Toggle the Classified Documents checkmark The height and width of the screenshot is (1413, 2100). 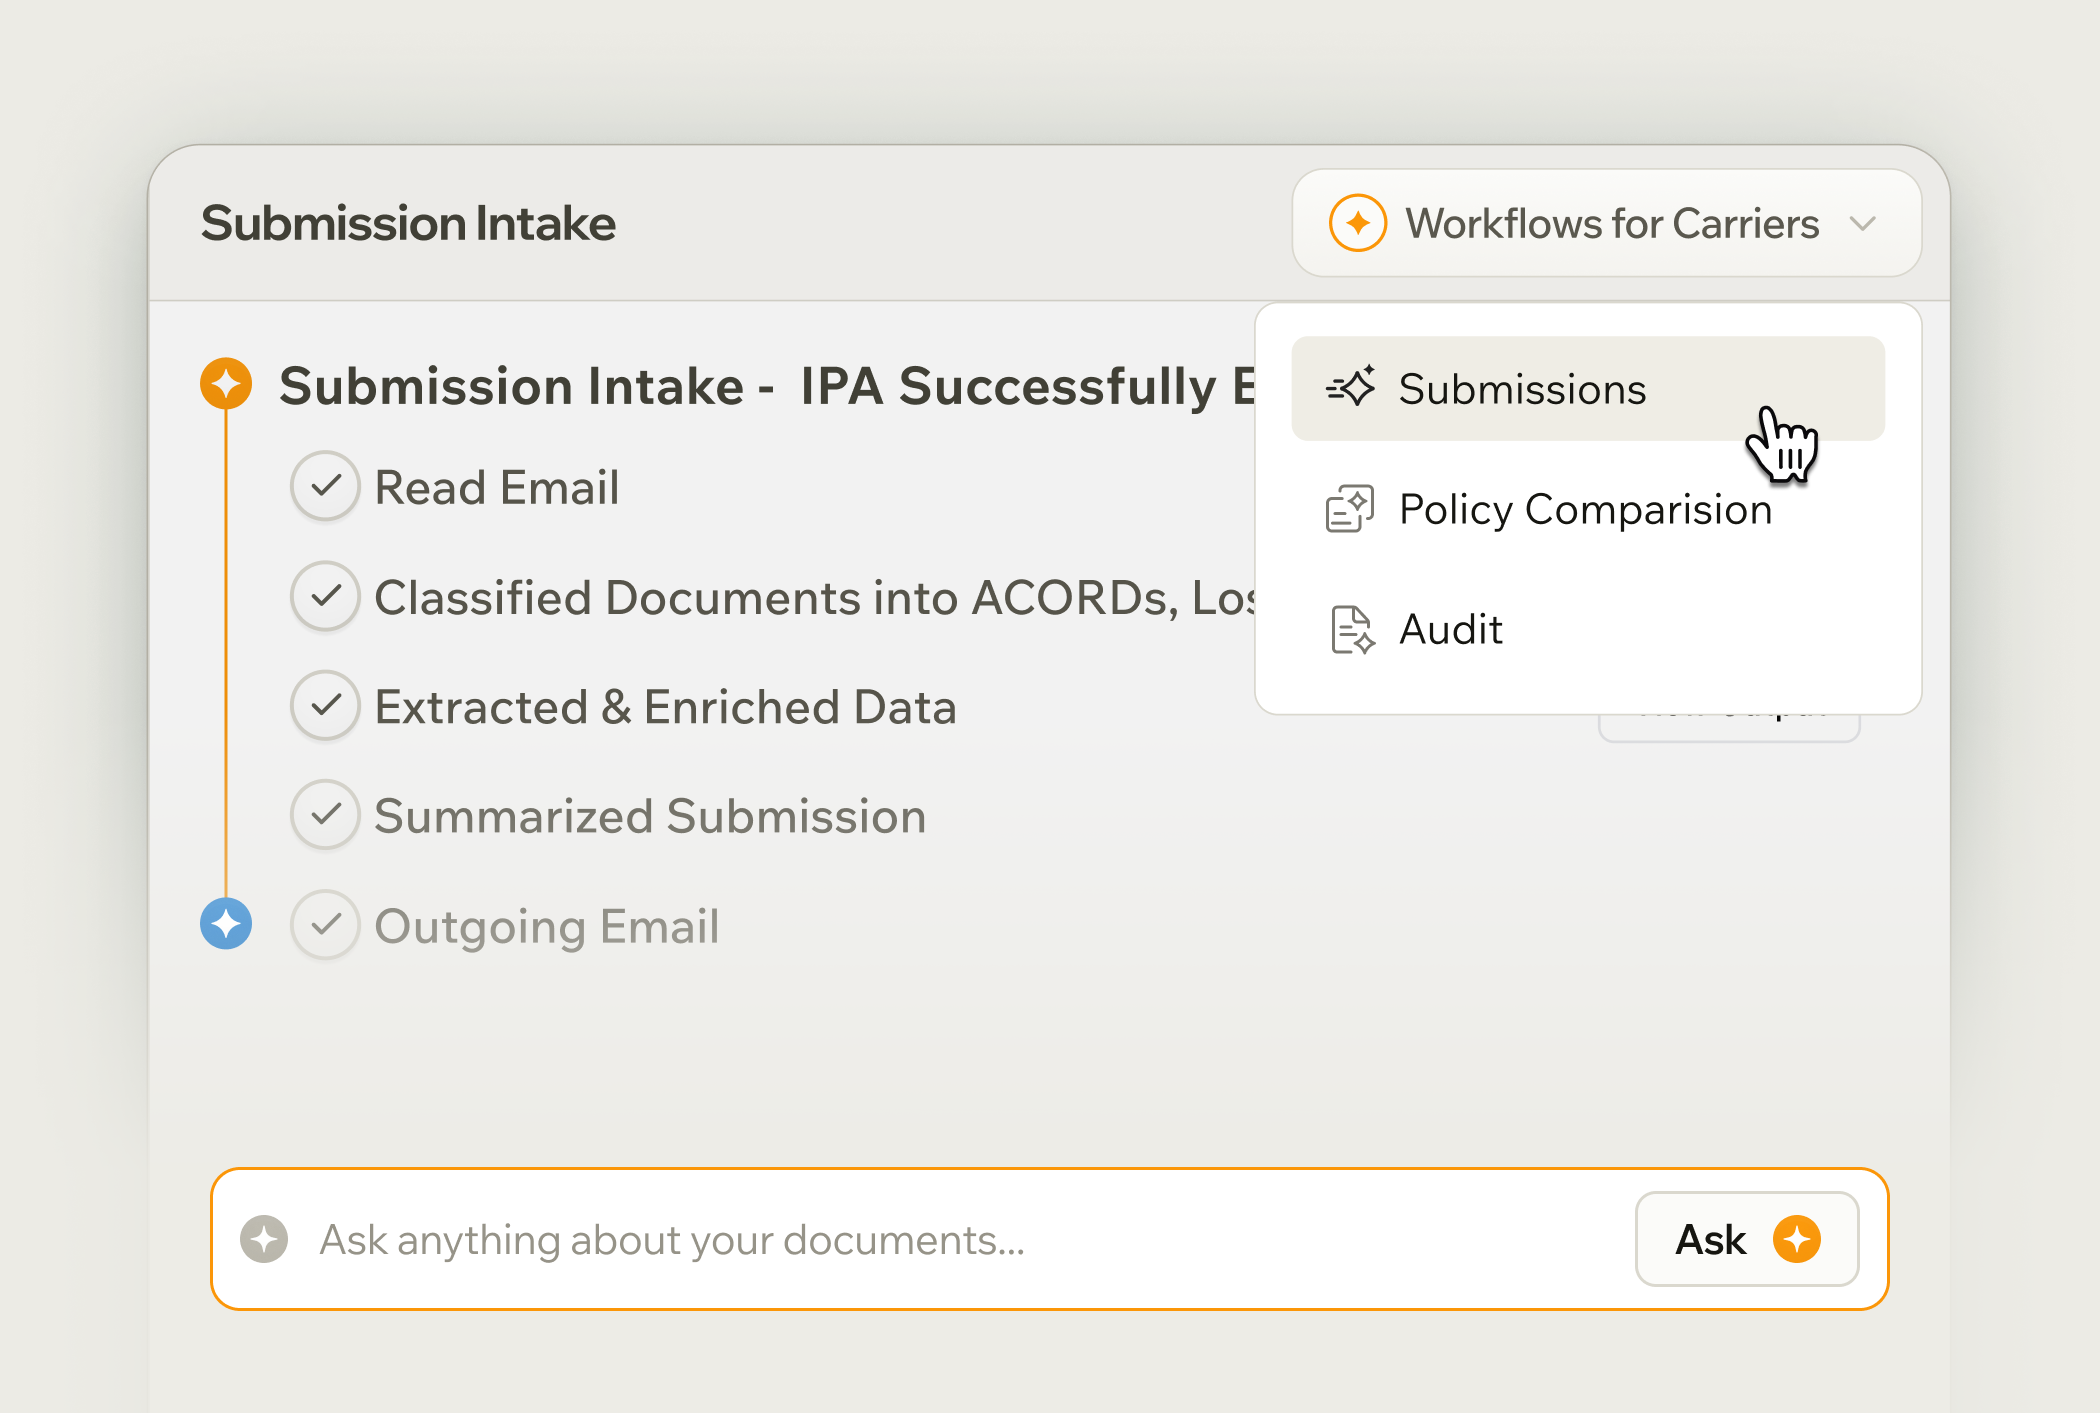click(x=325, y=596)
